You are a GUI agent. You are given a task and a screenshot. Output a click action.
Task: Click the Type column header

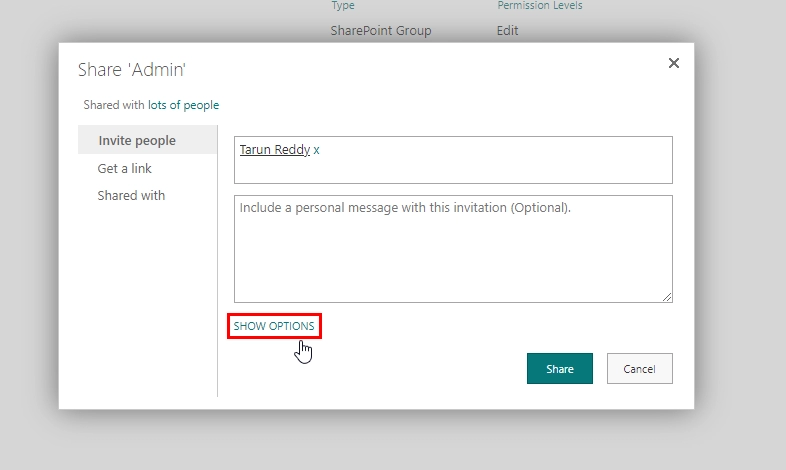(x=343, y=6)
